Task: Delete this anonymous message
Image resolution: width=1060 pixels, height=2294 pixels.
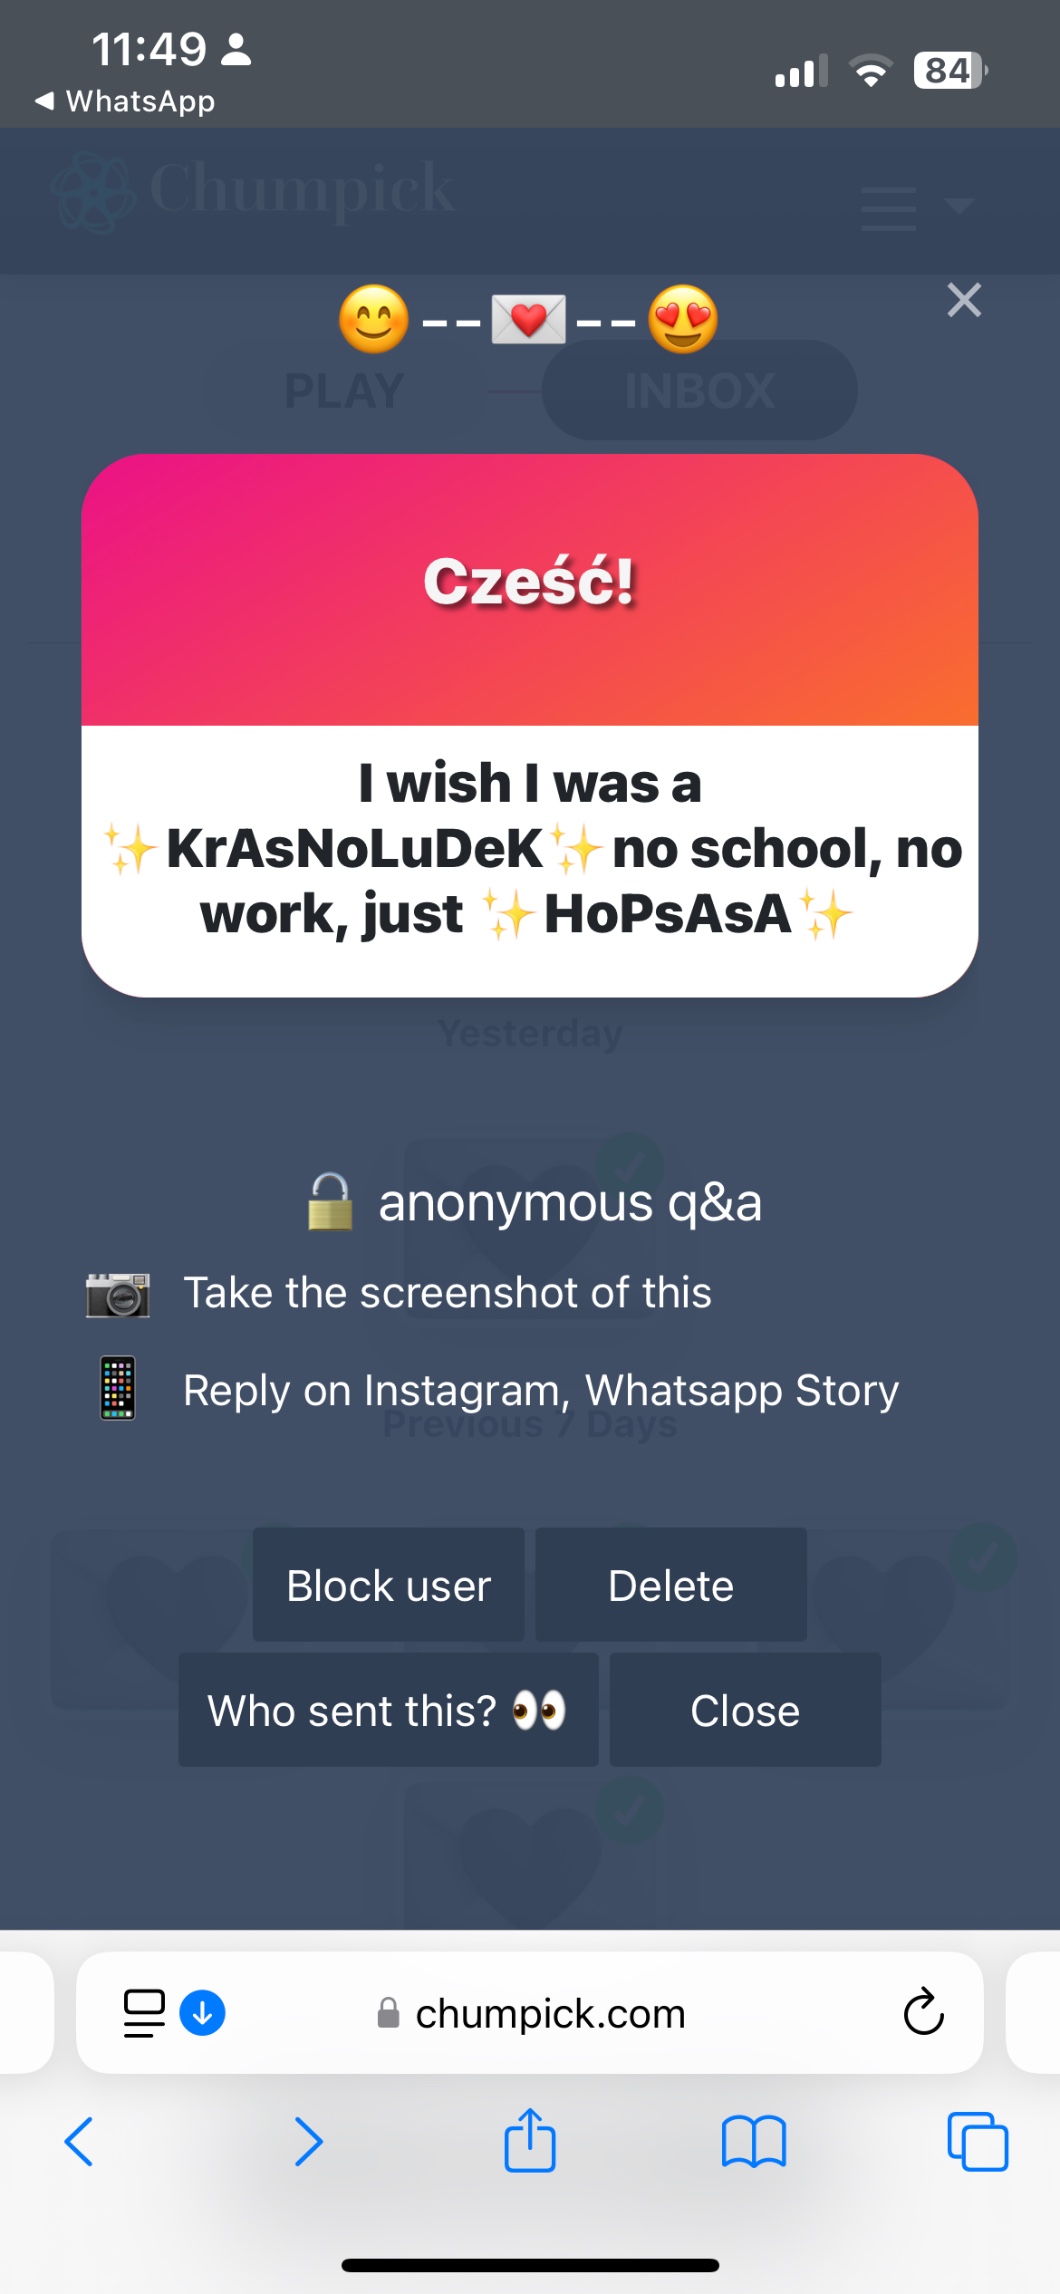Action: (x=671, y=1585)
